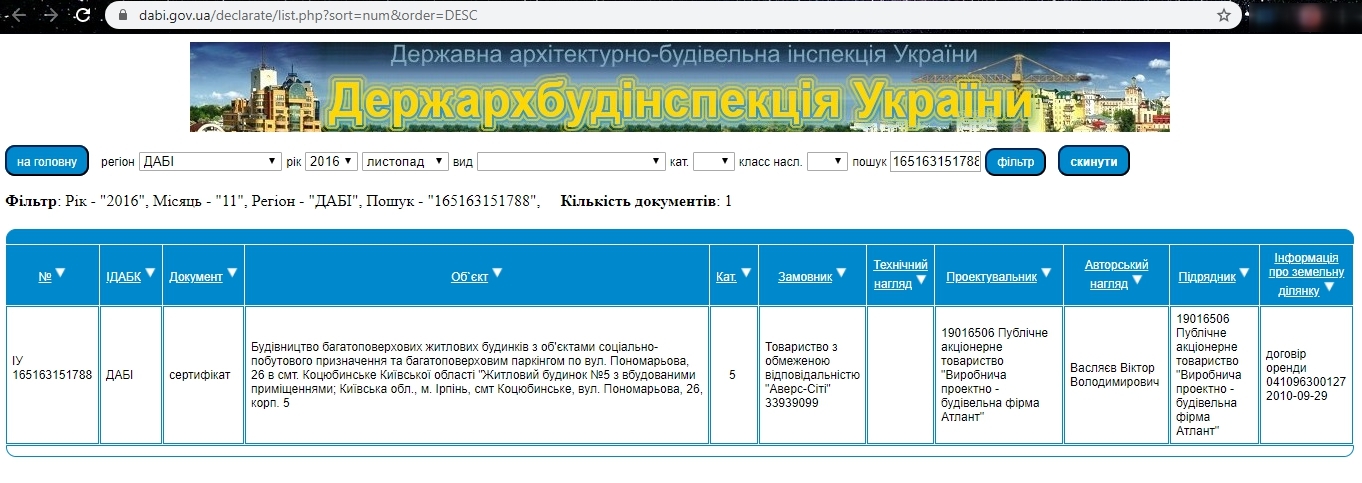Image resolution: width=1362 pixels, height=483 pixels.
Task: Click the object description starting Будівництво багатоповерхових
Action: click(477, 375)
